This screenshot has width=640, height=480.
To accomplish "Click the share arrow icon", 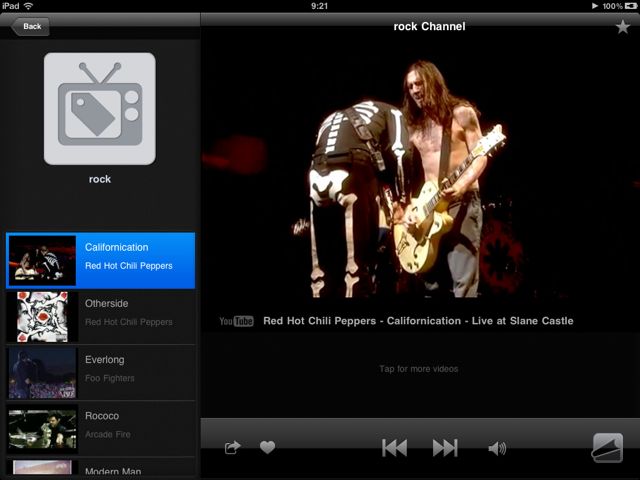I will tap(233, 448).
